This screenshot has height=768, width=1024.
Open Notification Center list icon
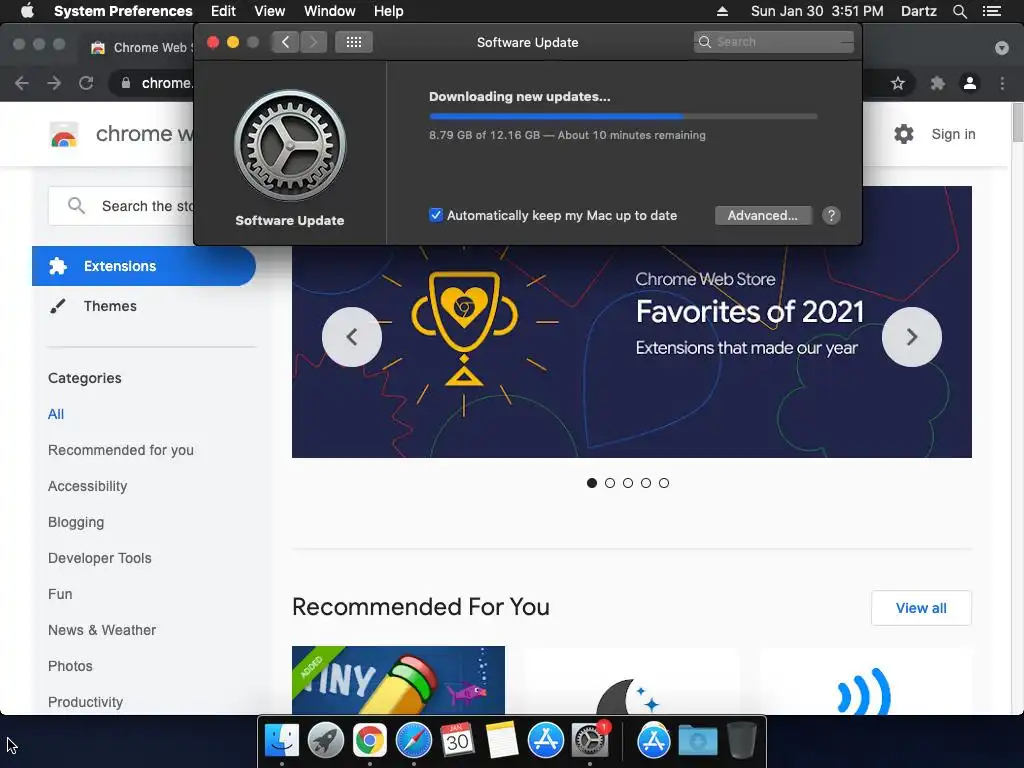(992, 11)
